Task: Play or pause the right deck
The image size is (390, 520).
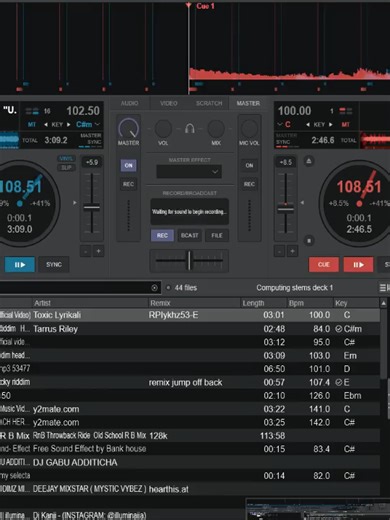Action: coord(358,264)
